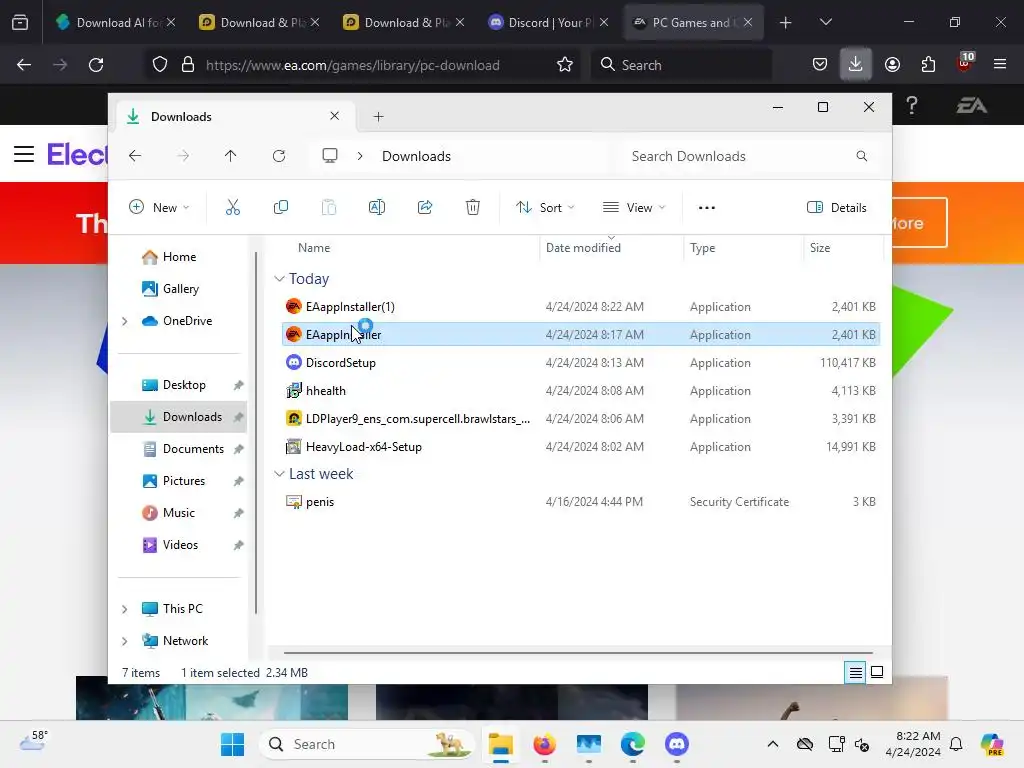This screenshot has width=1024, height=768.
Task: Click the Copy icon in Explorer toolbar
Action: pyautogui.click(x=281, y=208)
